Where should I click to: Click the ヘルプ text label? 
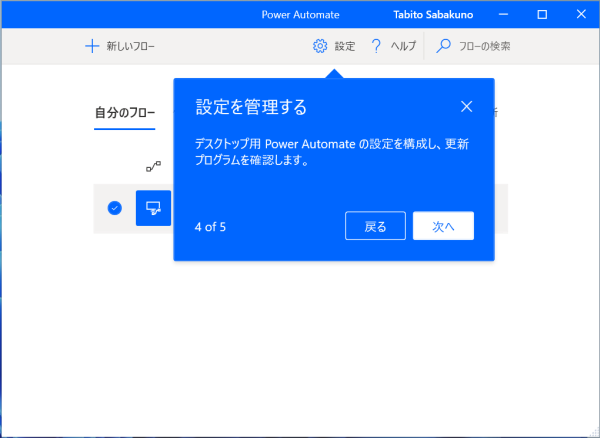point(403,47)
